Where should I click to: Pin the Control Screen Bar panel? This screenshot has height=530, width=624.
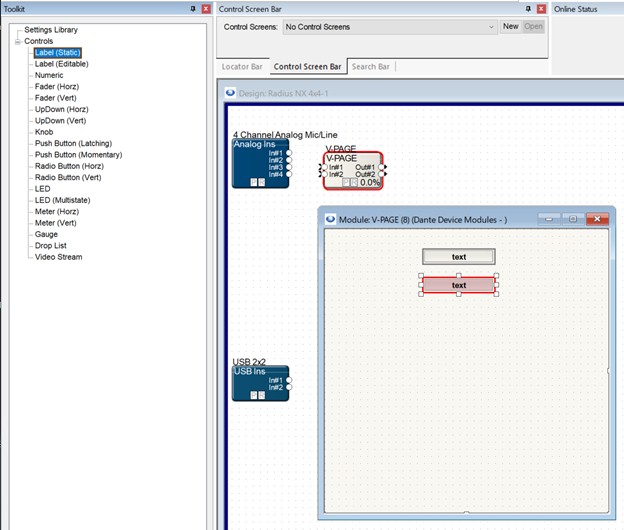click(x=528, y=9)
